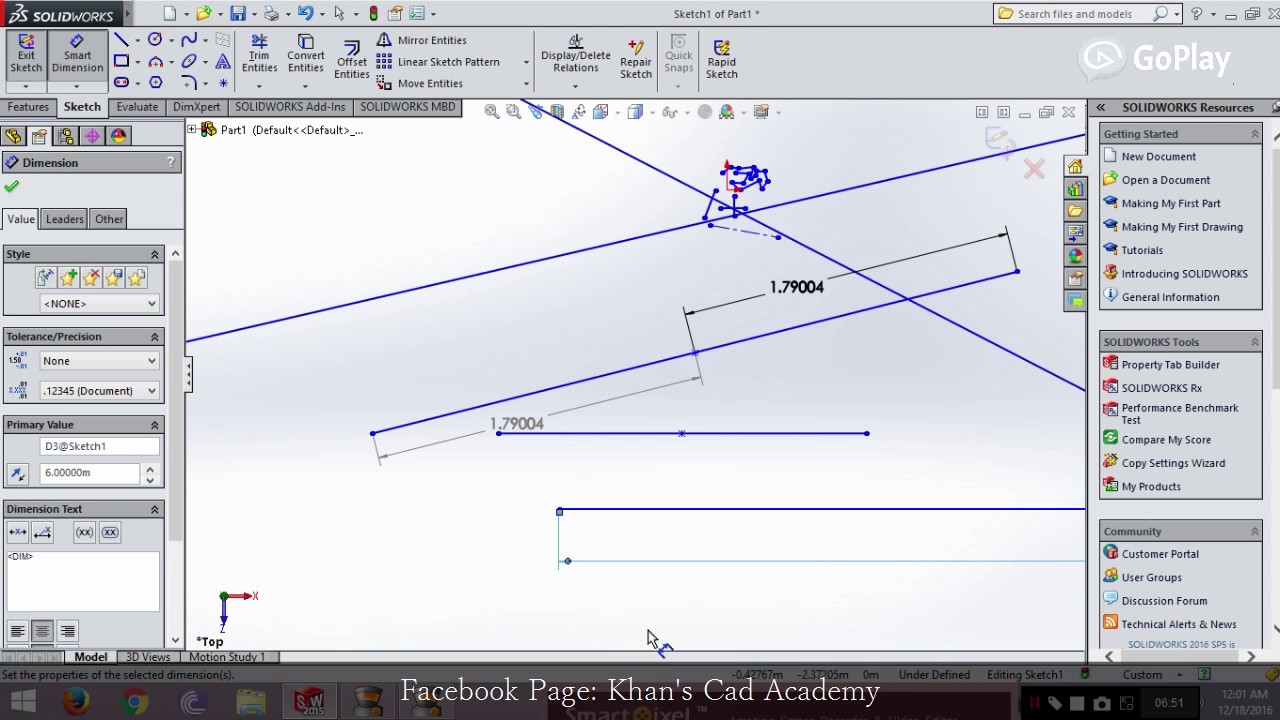The height and width of the screenshot is (720, 1280).
Task: Activate the Smart Dimension tool
Action: point(77,55)
